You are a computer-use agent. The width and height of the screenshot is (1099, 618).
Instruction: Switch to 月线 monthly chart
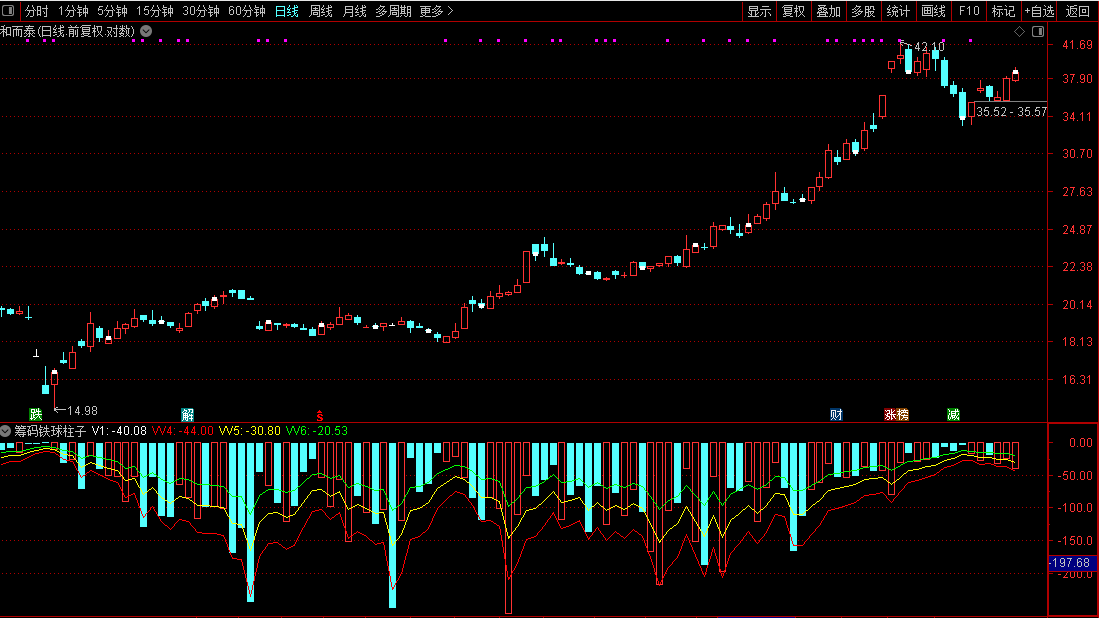click(x=355, y=11)
